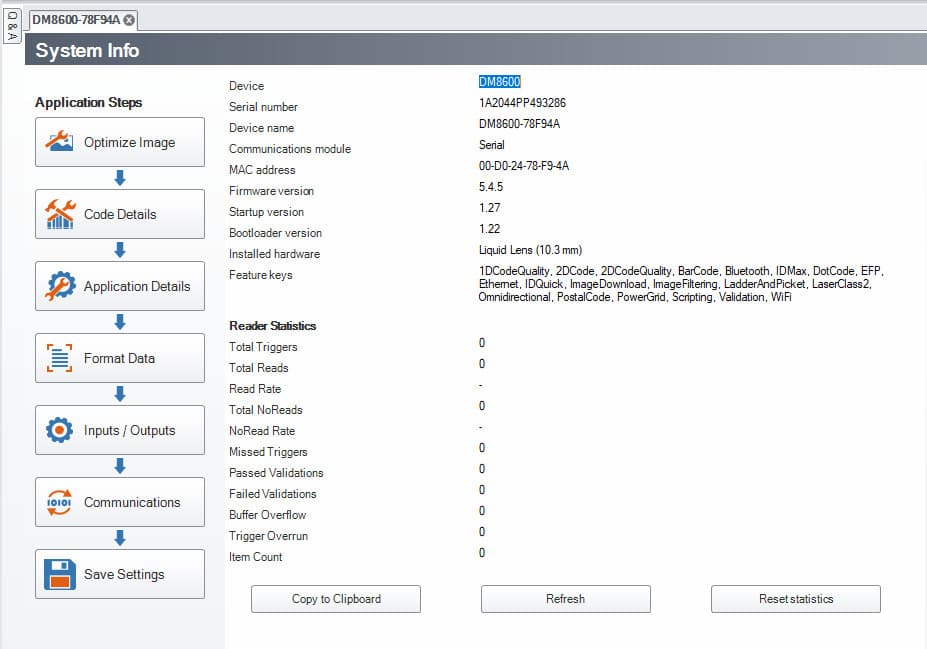This screenshot has height=649, width=927.
Task: Click the serial number 1A2044PP493286
Action: [x=523, y=103]
